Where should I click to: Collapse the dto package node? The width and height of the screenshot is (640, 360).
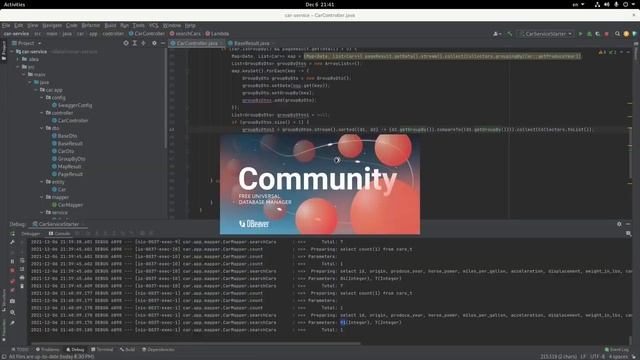(x=42, y=128)
